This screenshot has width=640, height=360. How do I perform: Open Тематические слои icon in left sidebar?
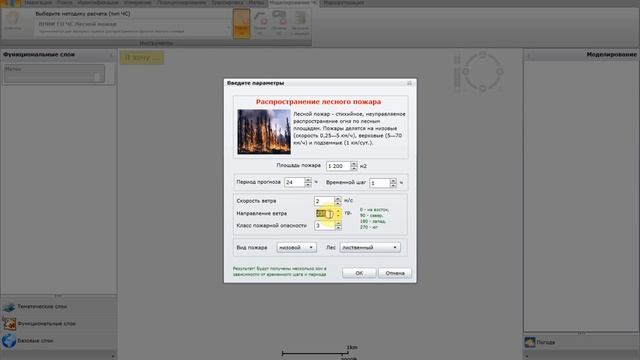pos(9,307)
